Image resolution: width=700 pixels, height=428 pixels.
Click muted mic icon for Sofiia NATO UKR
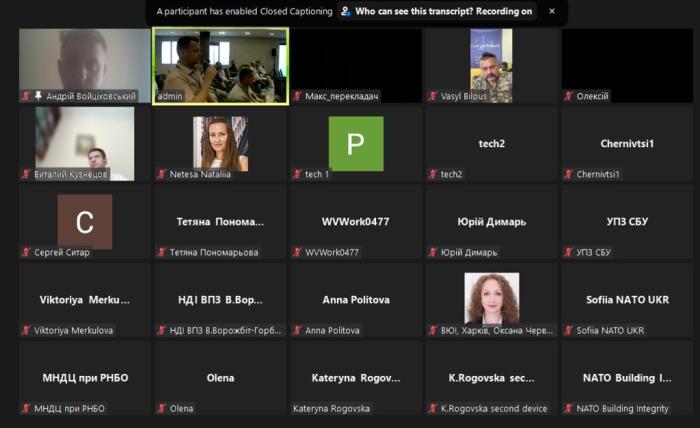pos(569,331)
